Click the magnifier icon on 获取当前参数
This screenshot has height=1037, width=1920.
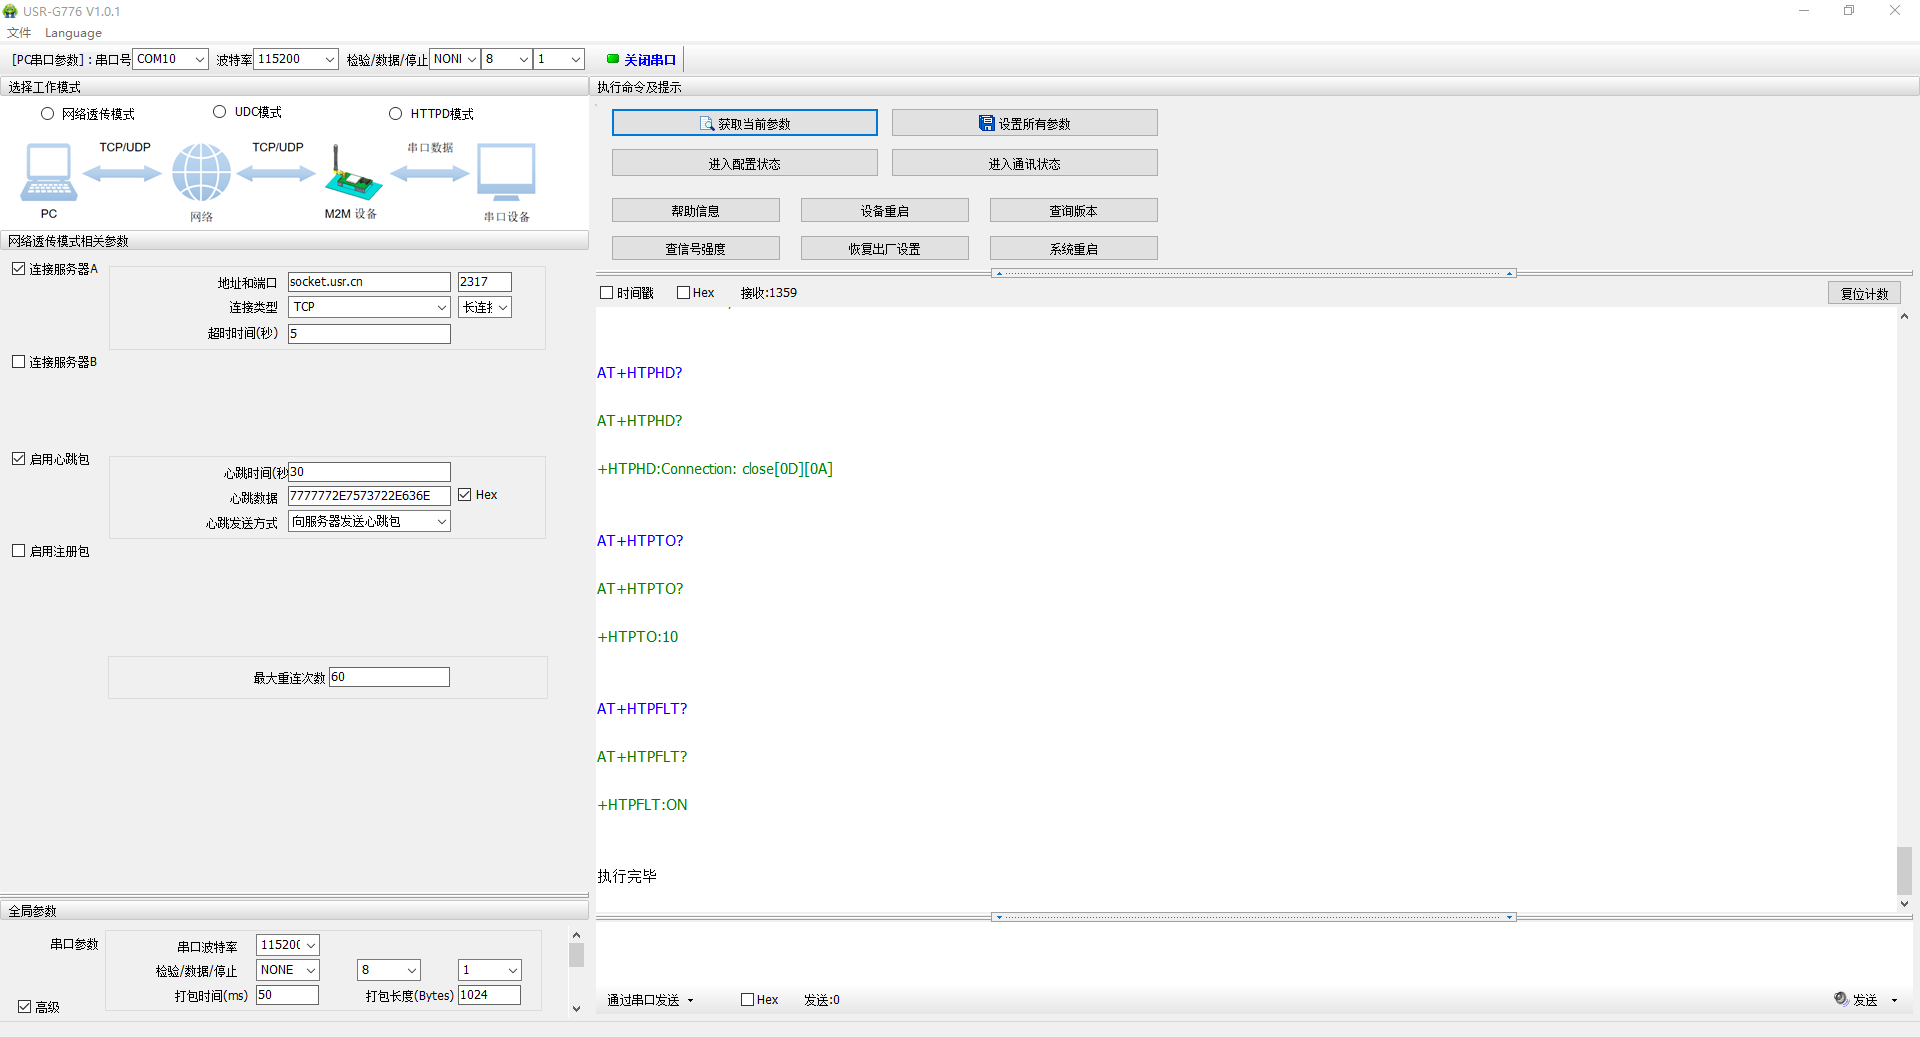click(x=707, y=124)
